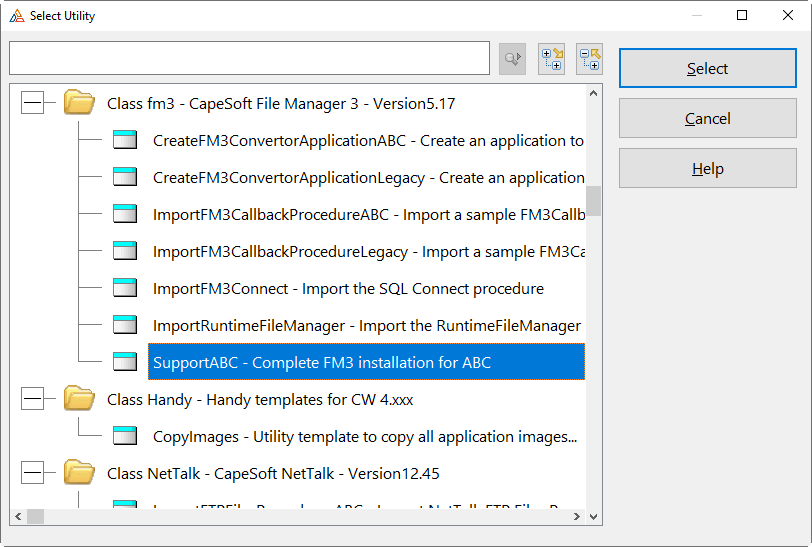812x547 pixels.
Task: Click the contract all tree nodes icon
Action: (x=589, y=59)
